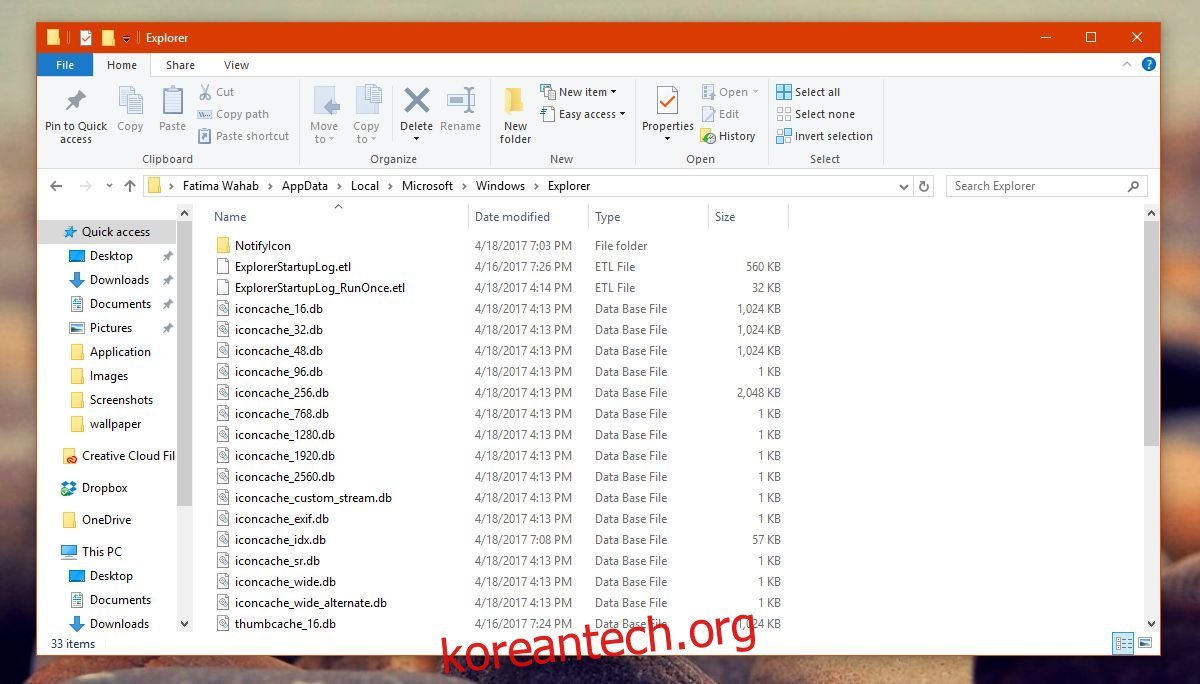Click the file list vertical scrollbar
The image size is (1200, 684).
point(1152,331)
